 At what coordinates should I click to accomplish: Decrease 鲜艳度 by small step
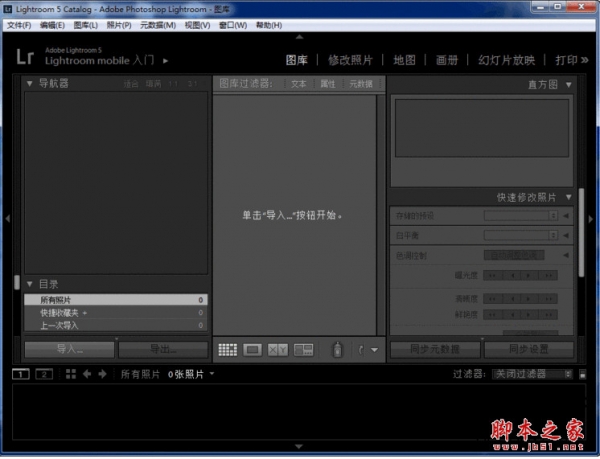click(511, 315)
